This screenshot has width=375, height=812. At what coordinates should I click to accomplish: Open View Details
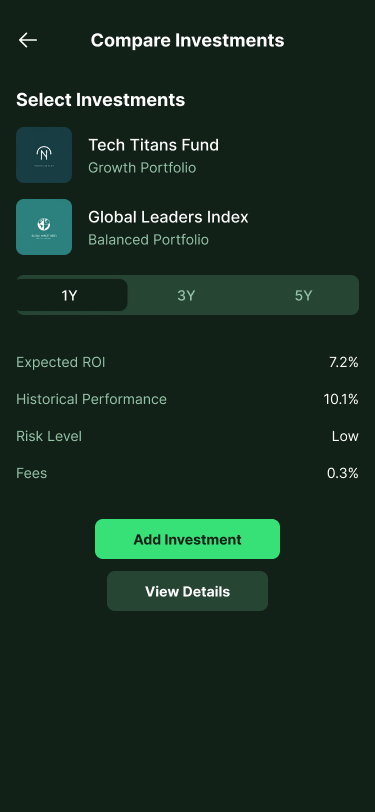point(188,591)
